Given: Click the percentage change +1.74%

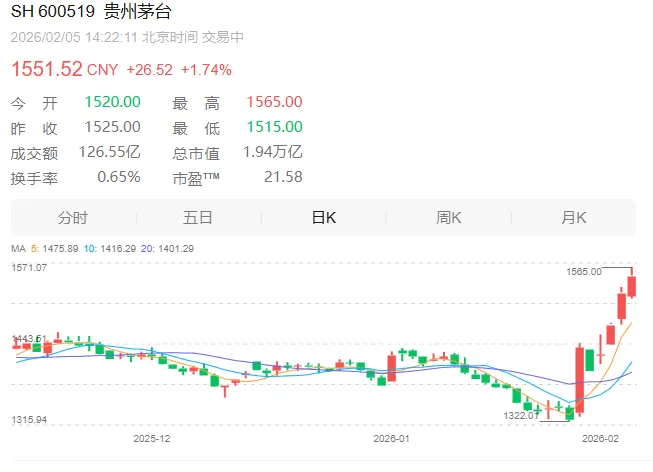Looking at the screenshot, I should [206, 70].
